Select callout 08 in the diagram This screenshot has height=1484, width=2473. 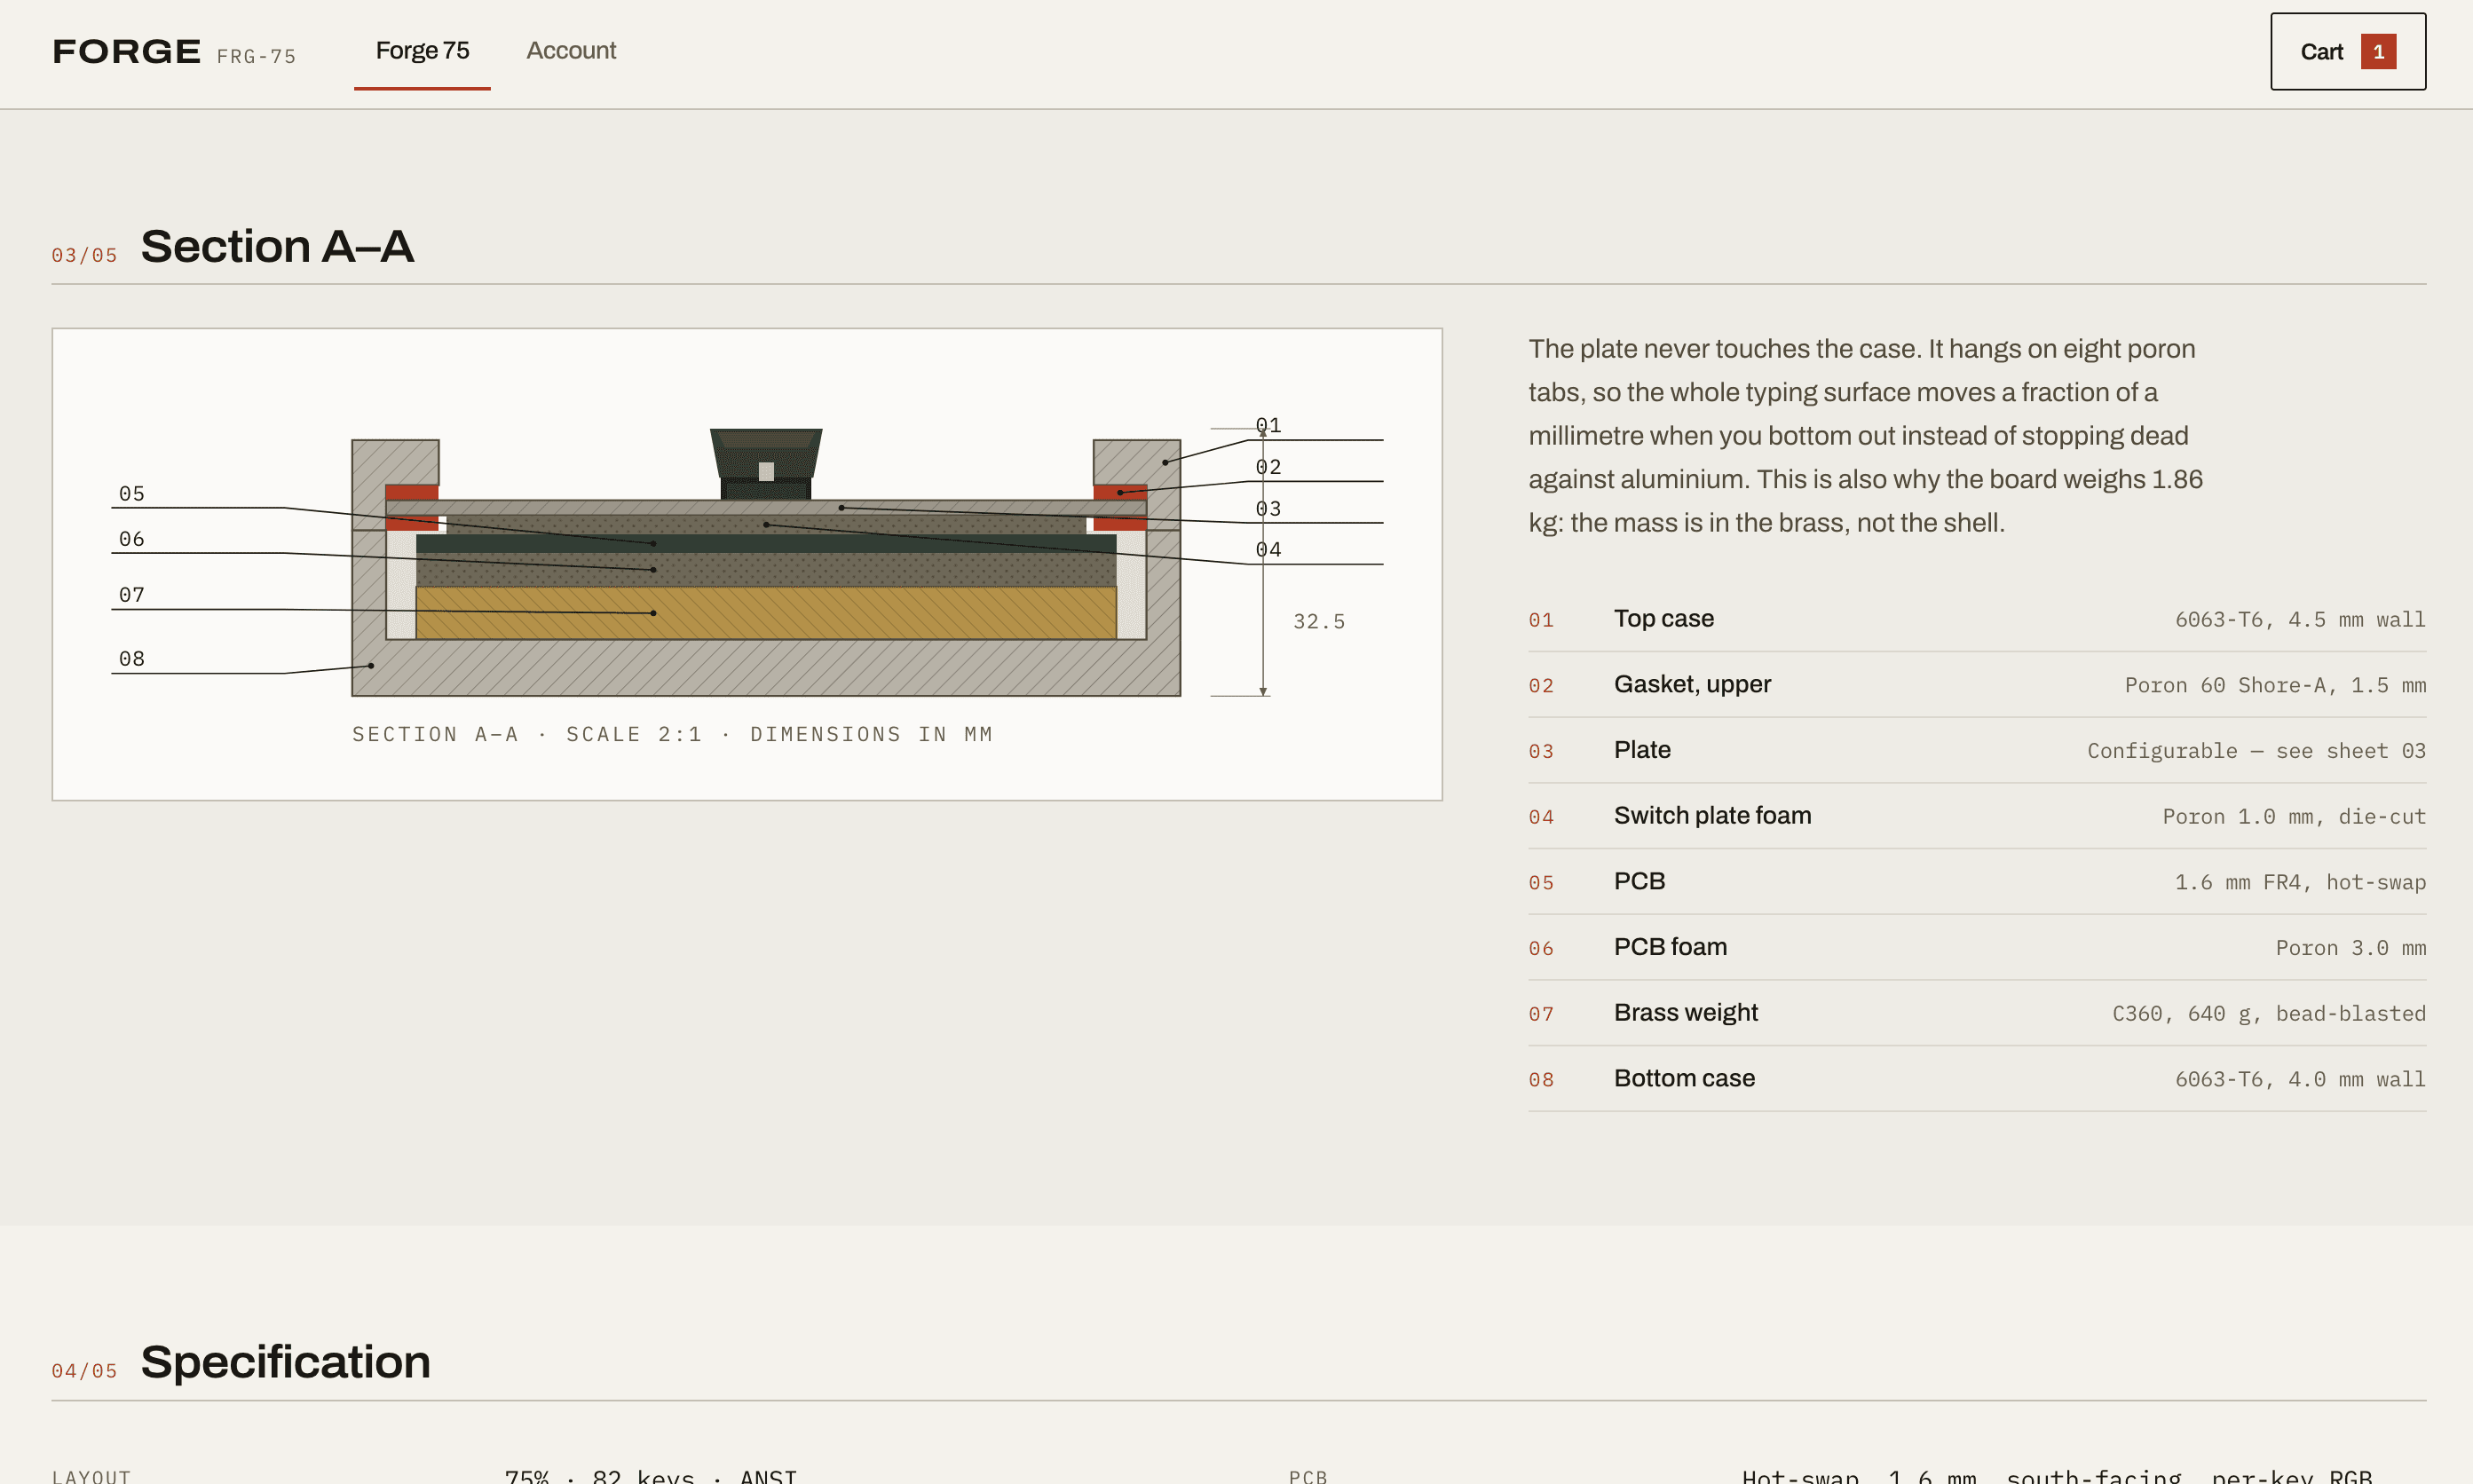(x=132, y=659)
